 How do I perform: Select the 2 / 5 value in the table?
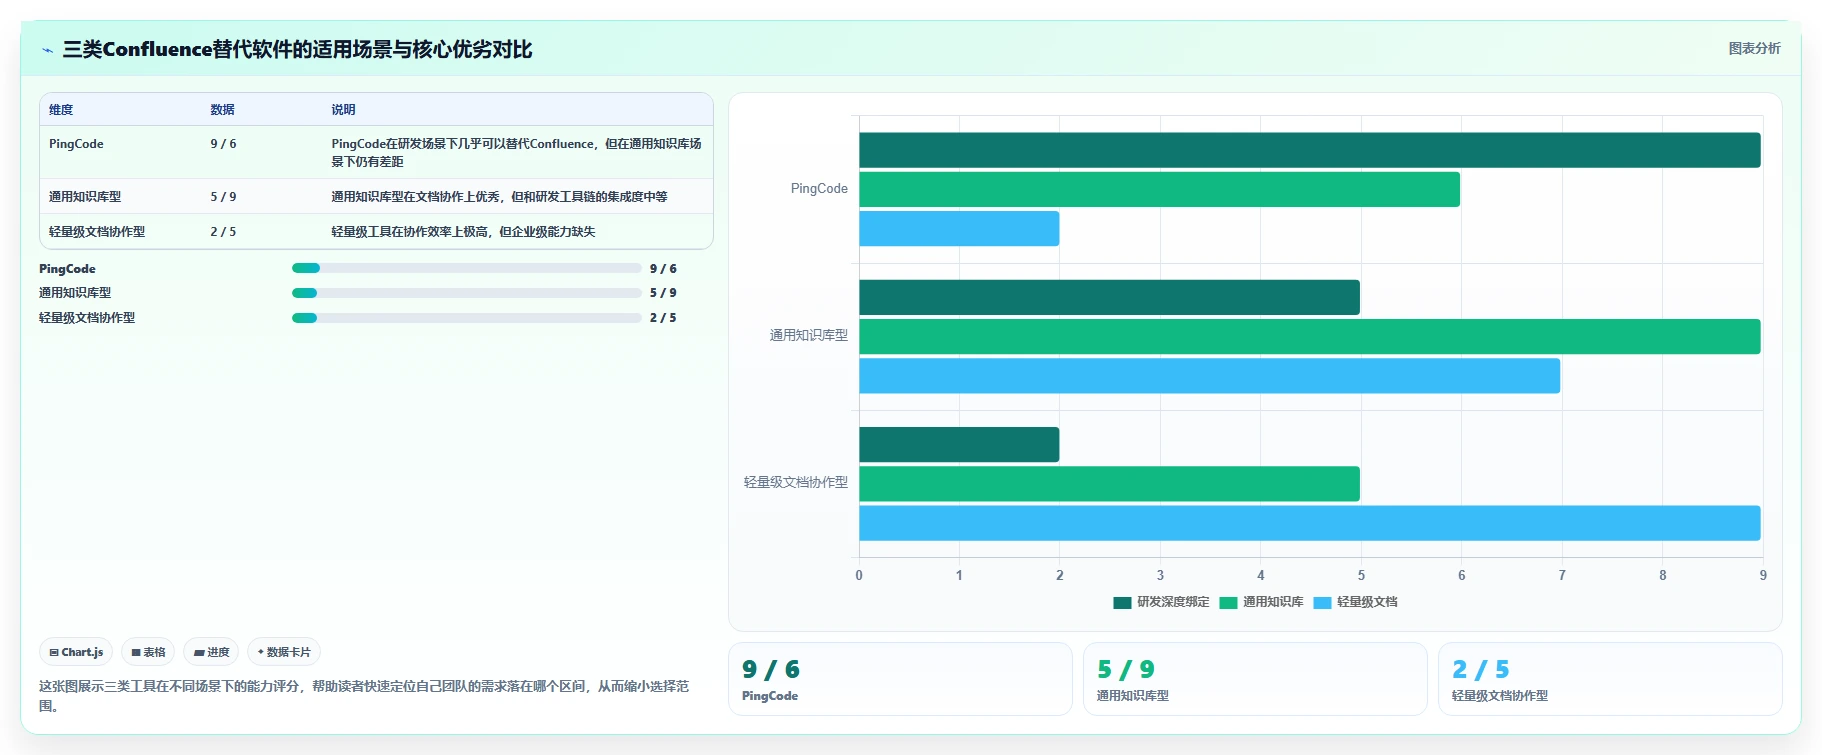(x=223, y=232)
